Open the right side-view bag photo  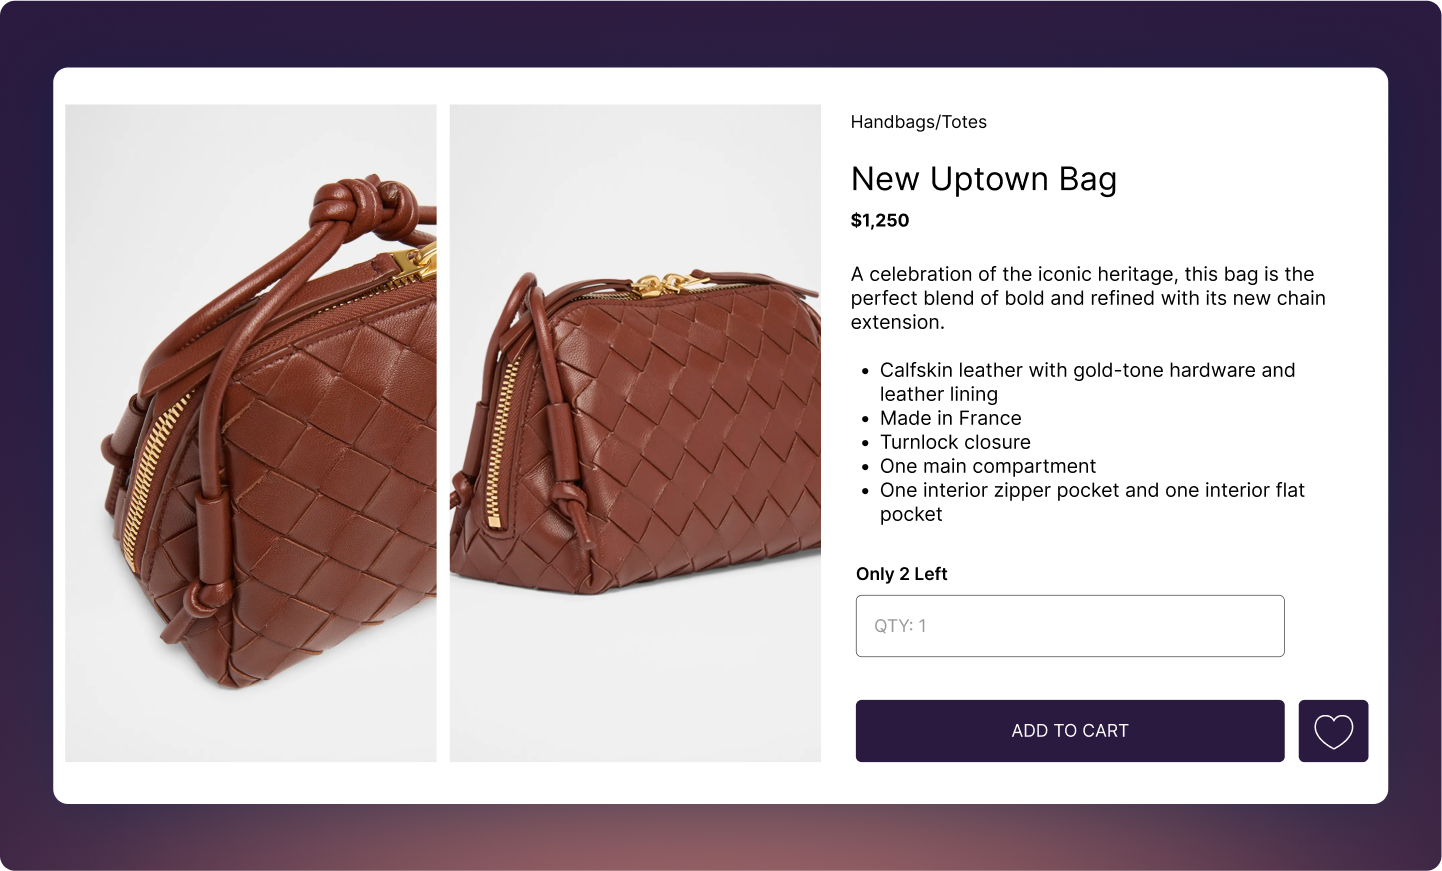click(635, 433)
